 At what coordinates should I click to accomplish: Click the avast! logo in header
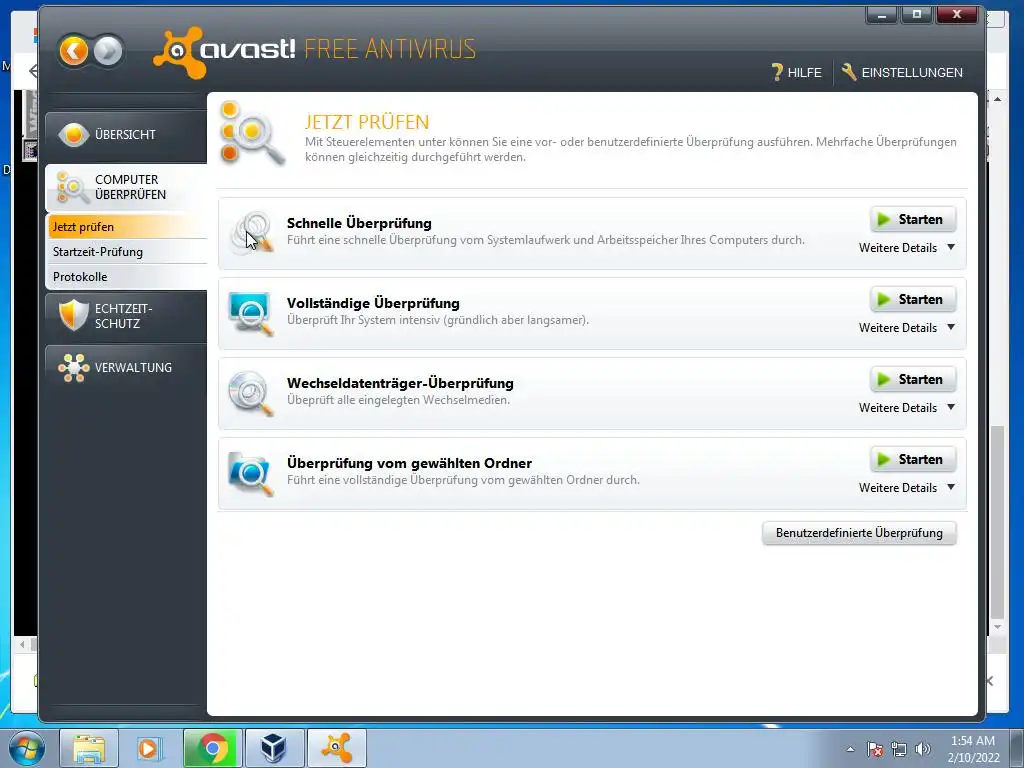(x=224, y=51)
